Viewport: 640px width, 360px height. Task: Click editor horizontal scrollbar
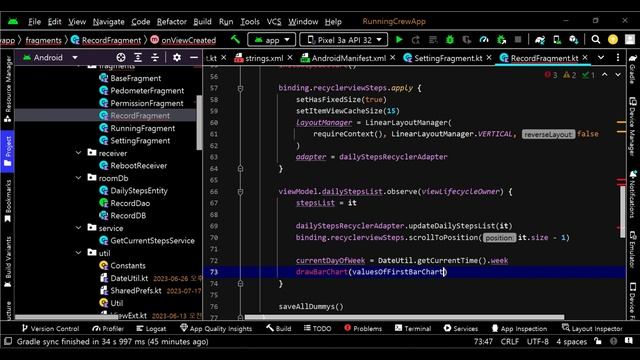[404, 316]
